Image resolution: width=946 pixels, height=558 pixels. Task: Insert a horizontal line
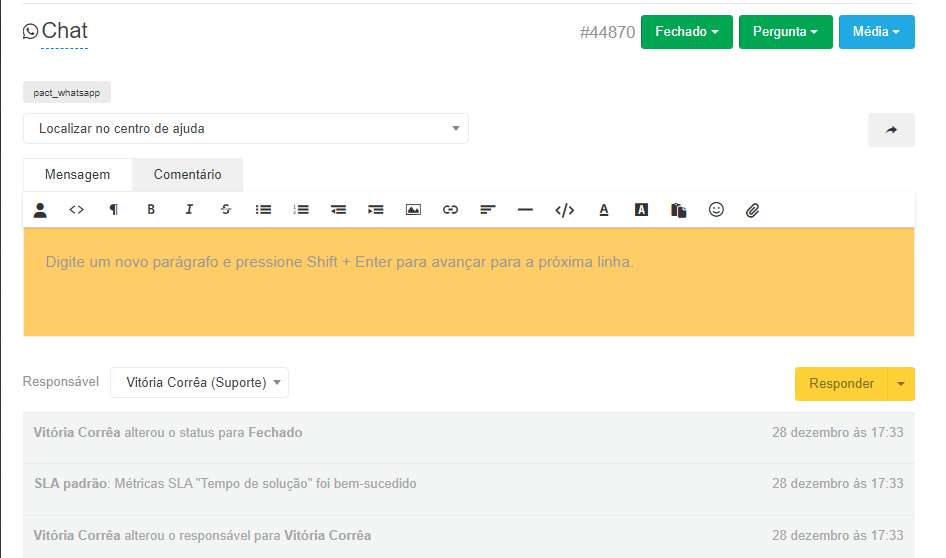click(x=525, y=210)
